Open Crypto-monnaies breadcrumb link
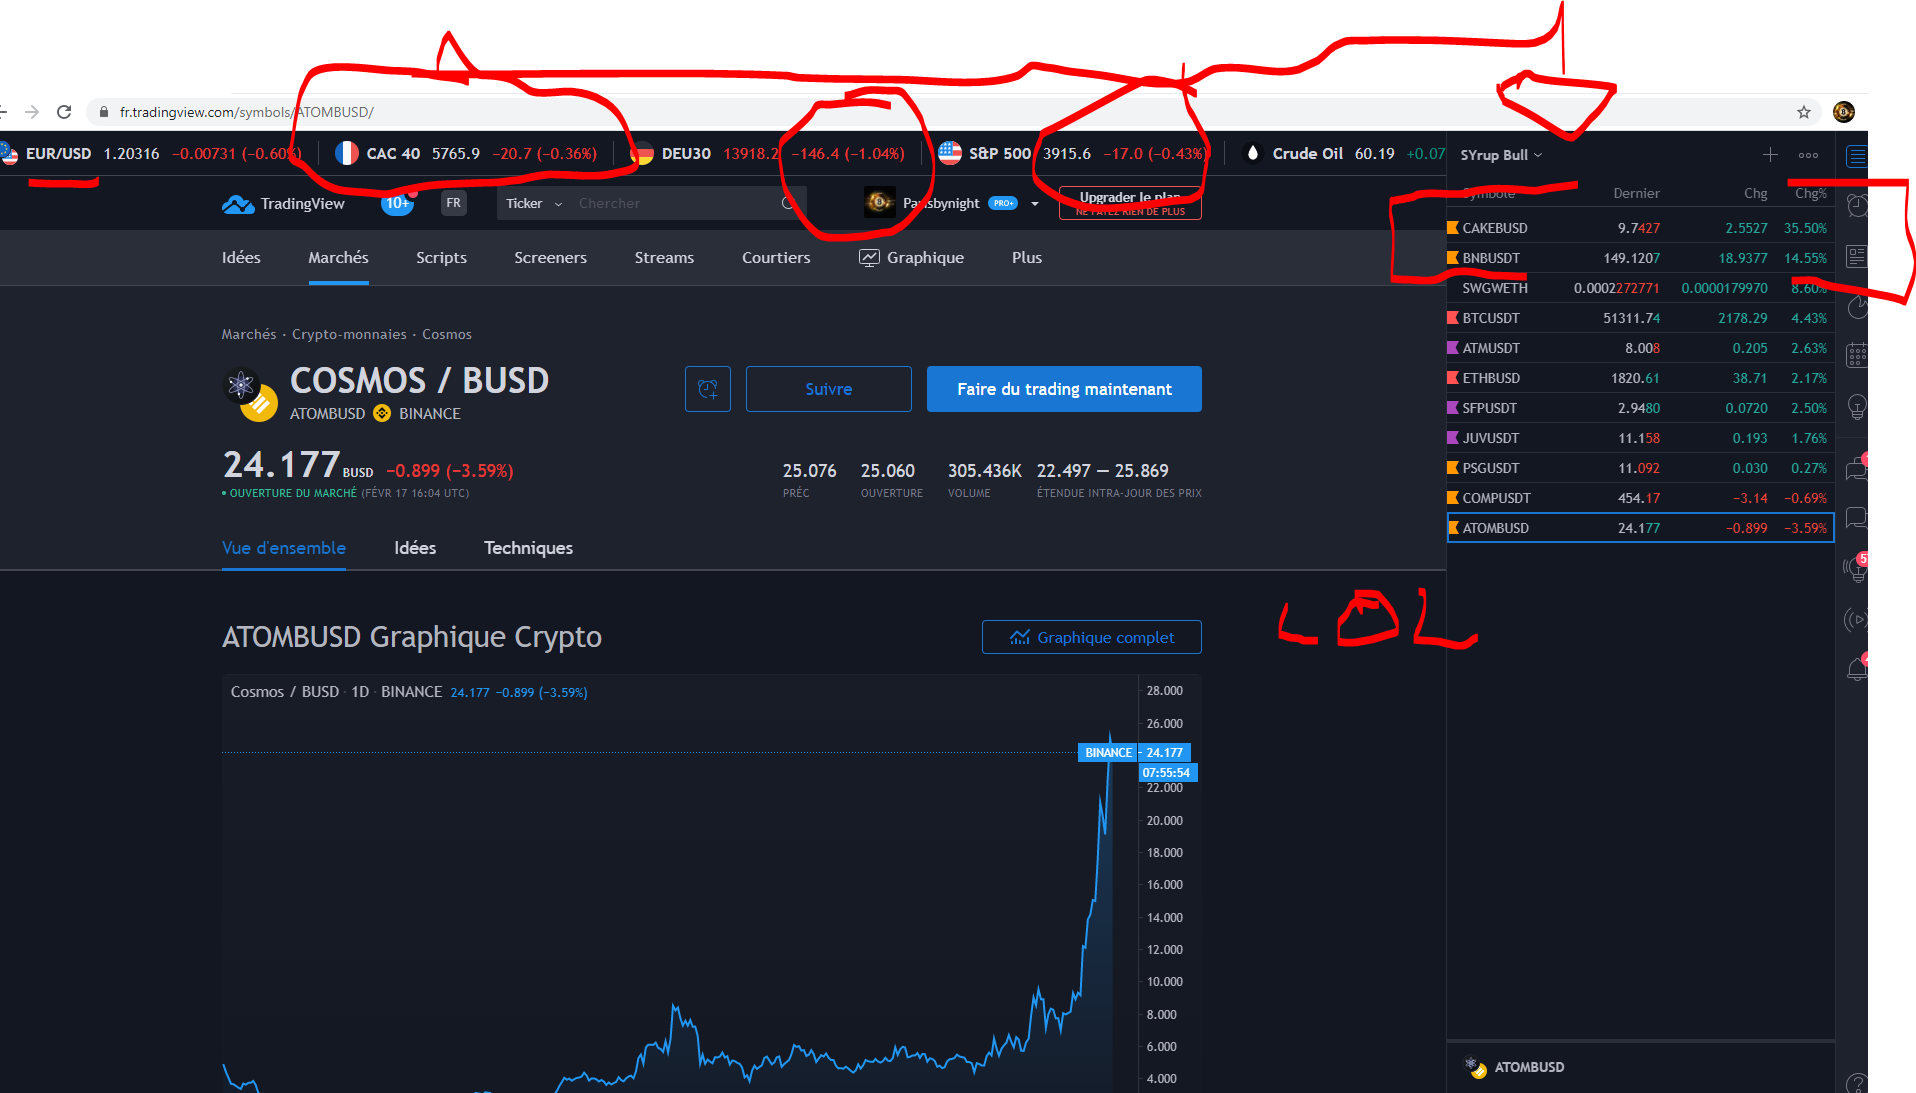This screenshot has height=1093, width=1916. pyautogui.click(x=349, y=334)
